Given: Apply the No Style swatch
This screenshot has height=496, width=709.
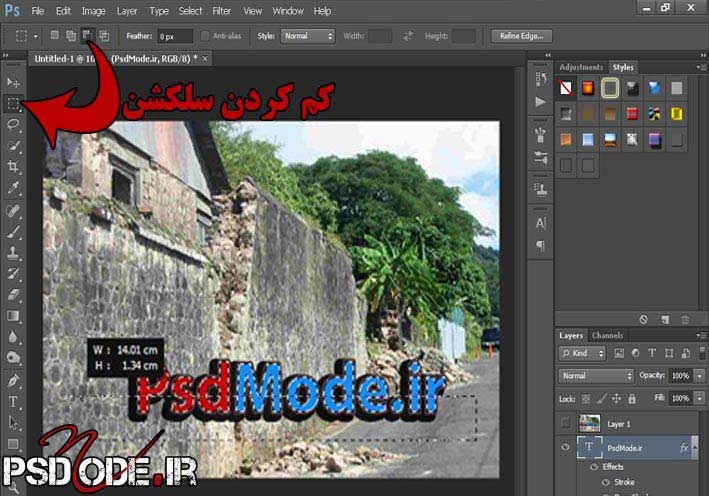Looking at the screenshot, I should pos(565,88).
